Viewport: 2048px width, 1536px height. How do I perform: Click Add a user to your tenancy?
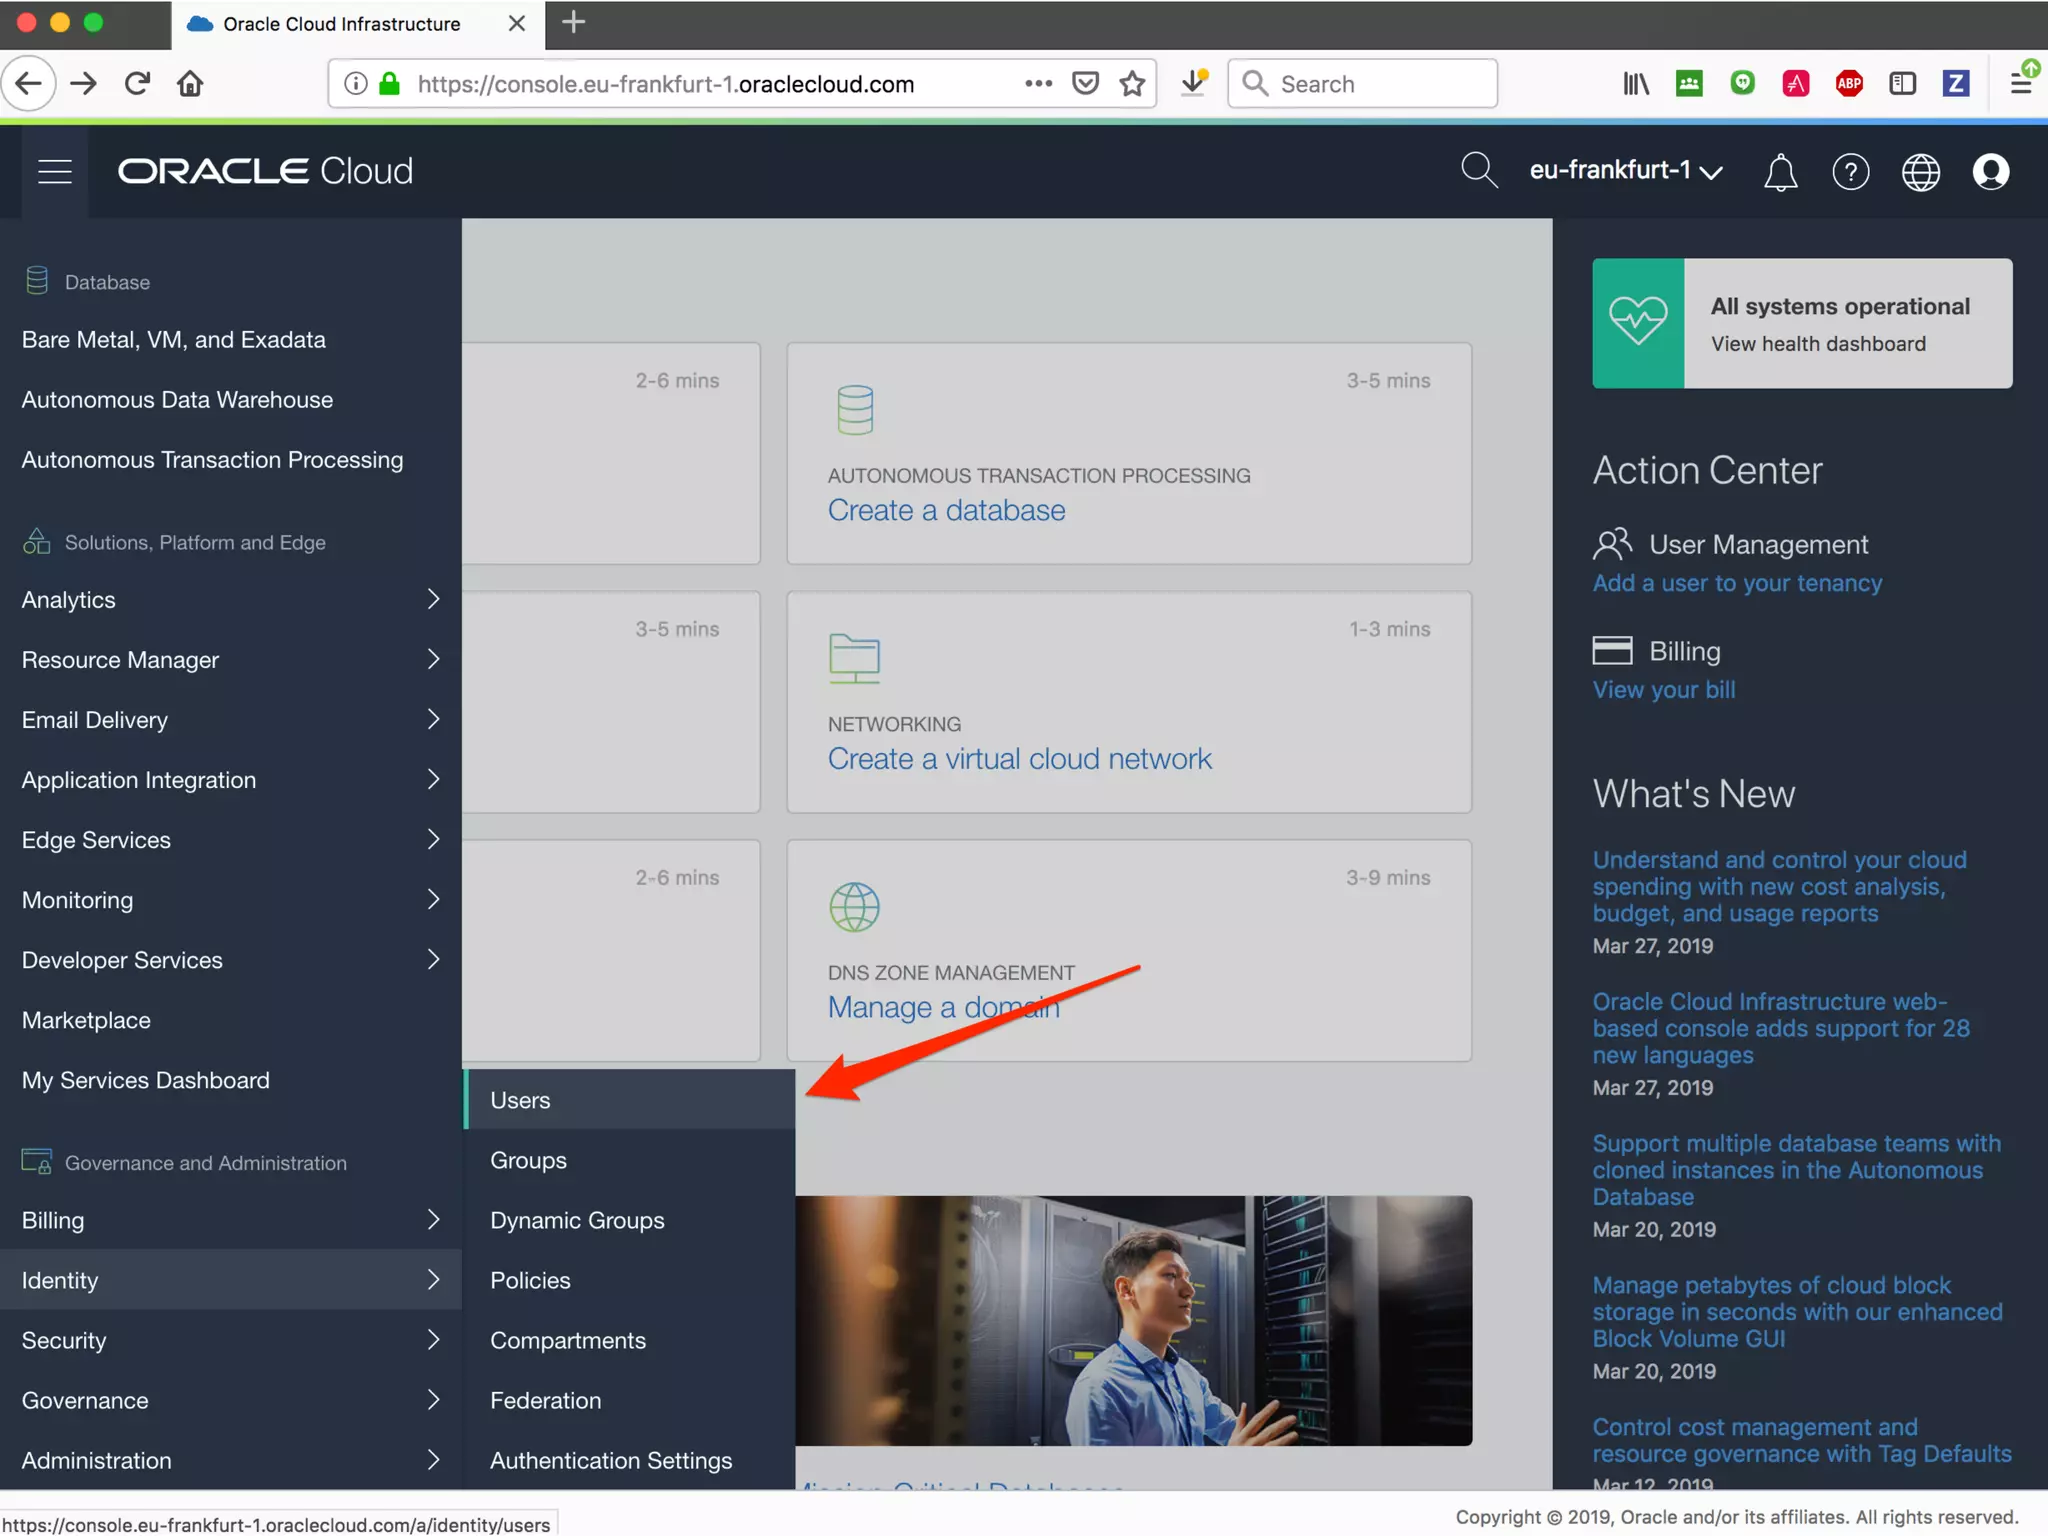(1737, 583)
